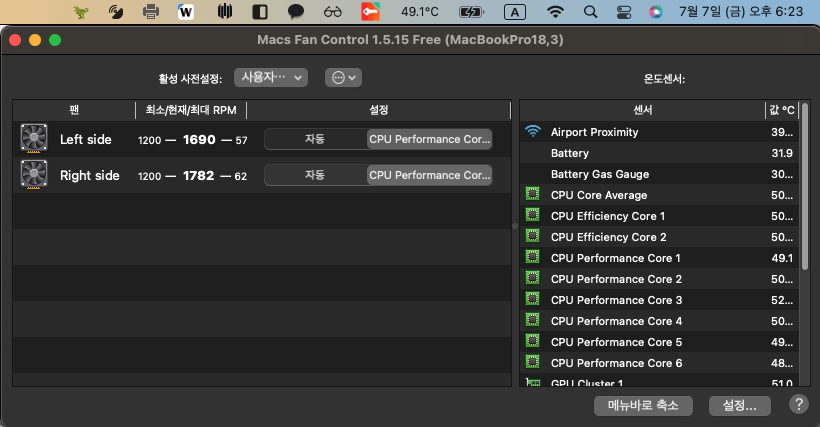Image resolution: width=820 pixels, height=427 pixels.
Task: Click the help question mark button
Action: pos(799,403)
